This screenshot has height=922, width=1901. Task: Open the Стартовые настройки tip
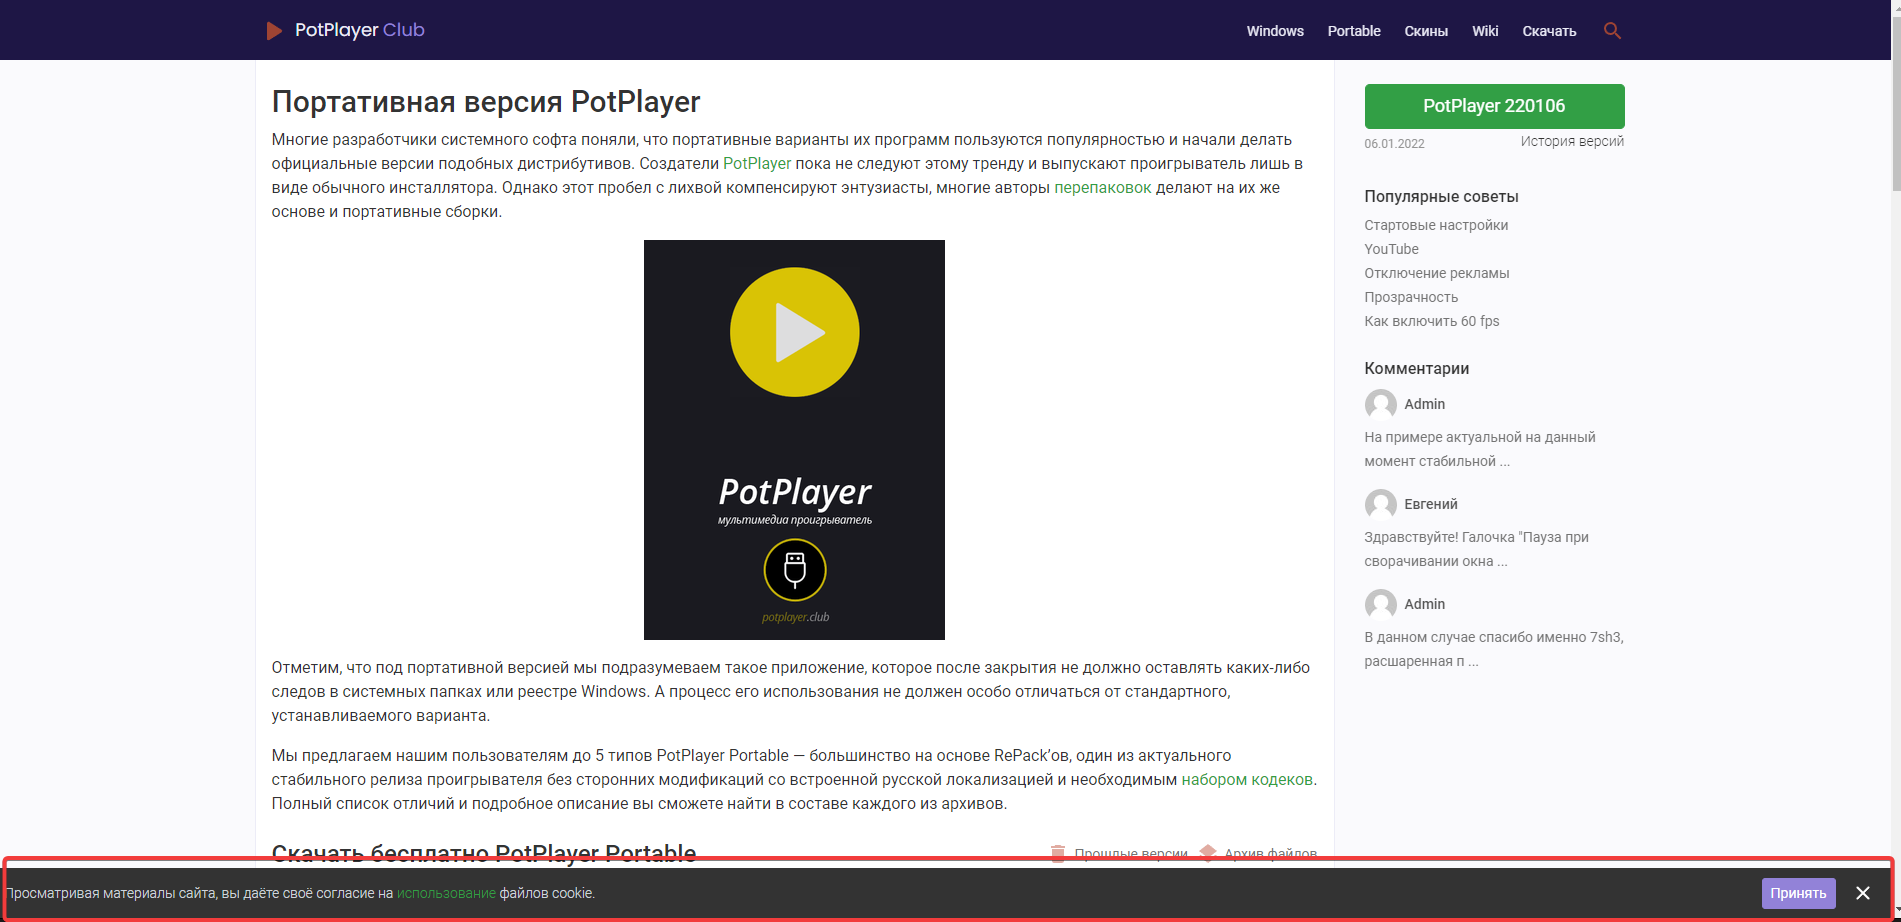(x=1435, y=225)
